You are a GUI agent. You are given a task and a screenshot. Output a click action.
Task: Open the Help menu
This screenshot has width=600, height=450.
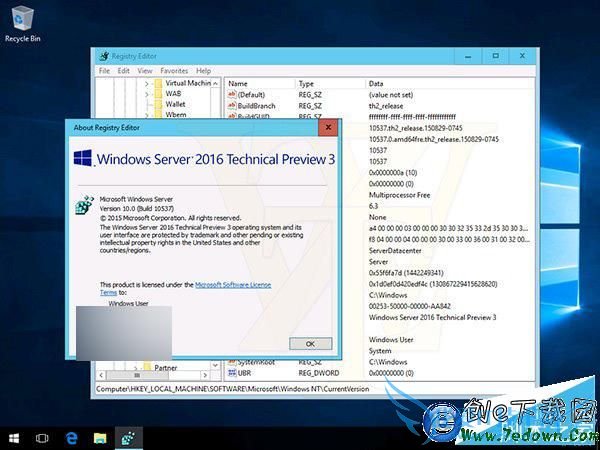203,71
